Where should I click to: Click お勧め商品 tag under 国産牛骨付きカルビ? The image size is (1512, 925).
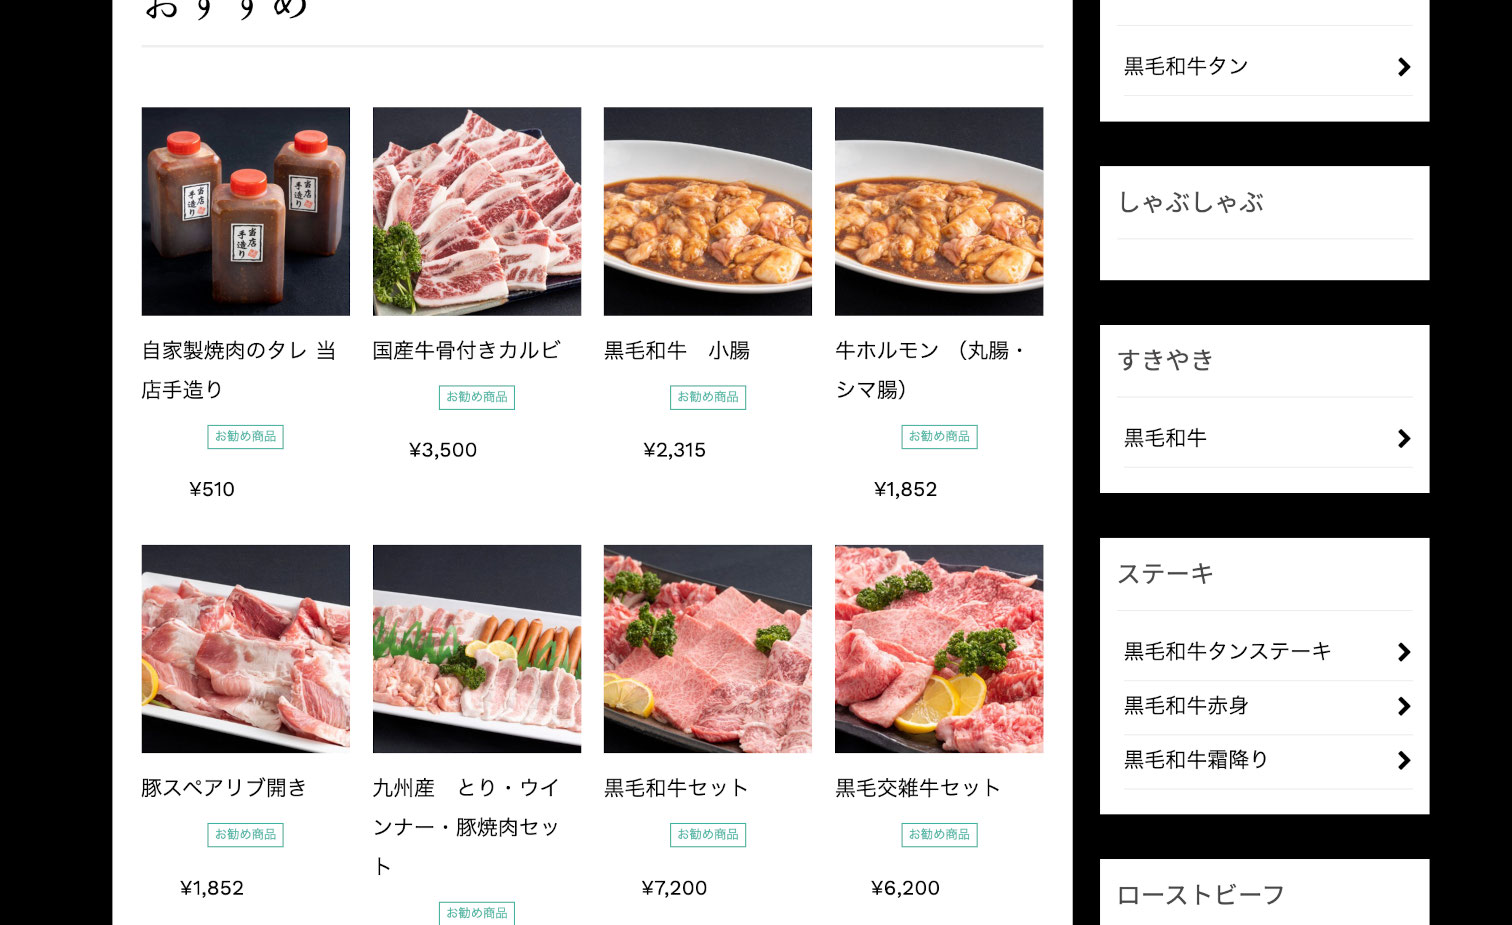477,397
